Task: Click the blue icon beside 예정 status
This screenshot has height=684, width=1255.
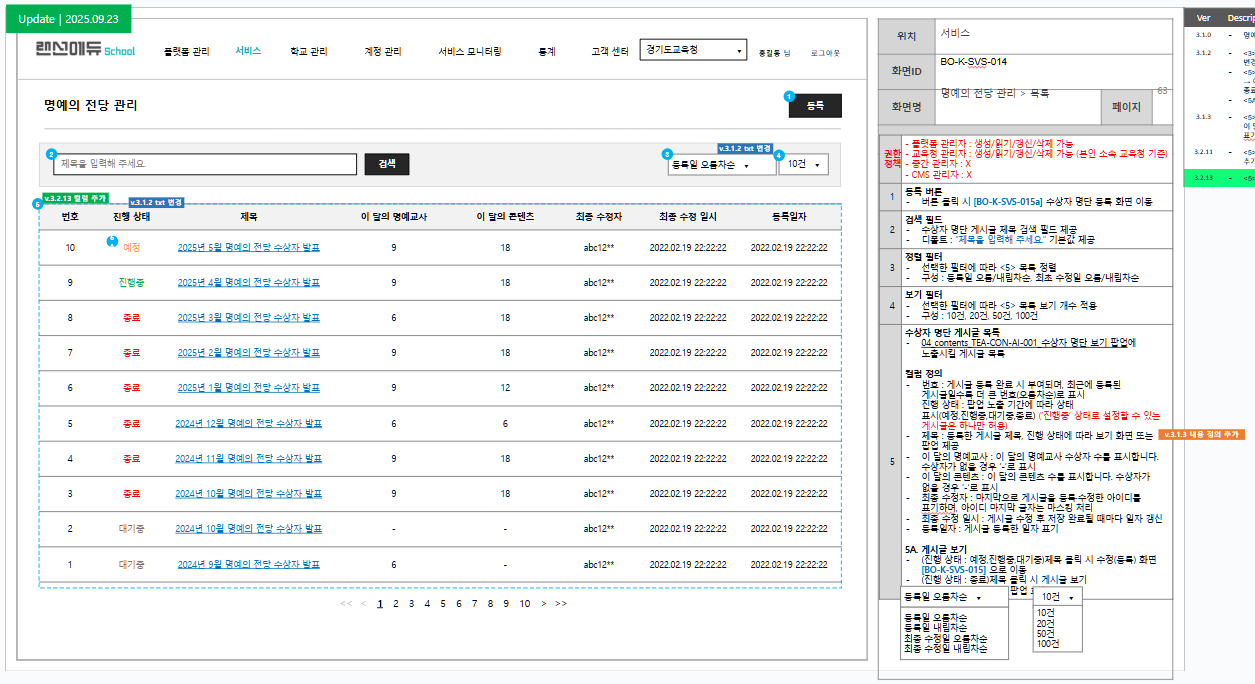Action: pyautogui.click(x=112, y=241)
